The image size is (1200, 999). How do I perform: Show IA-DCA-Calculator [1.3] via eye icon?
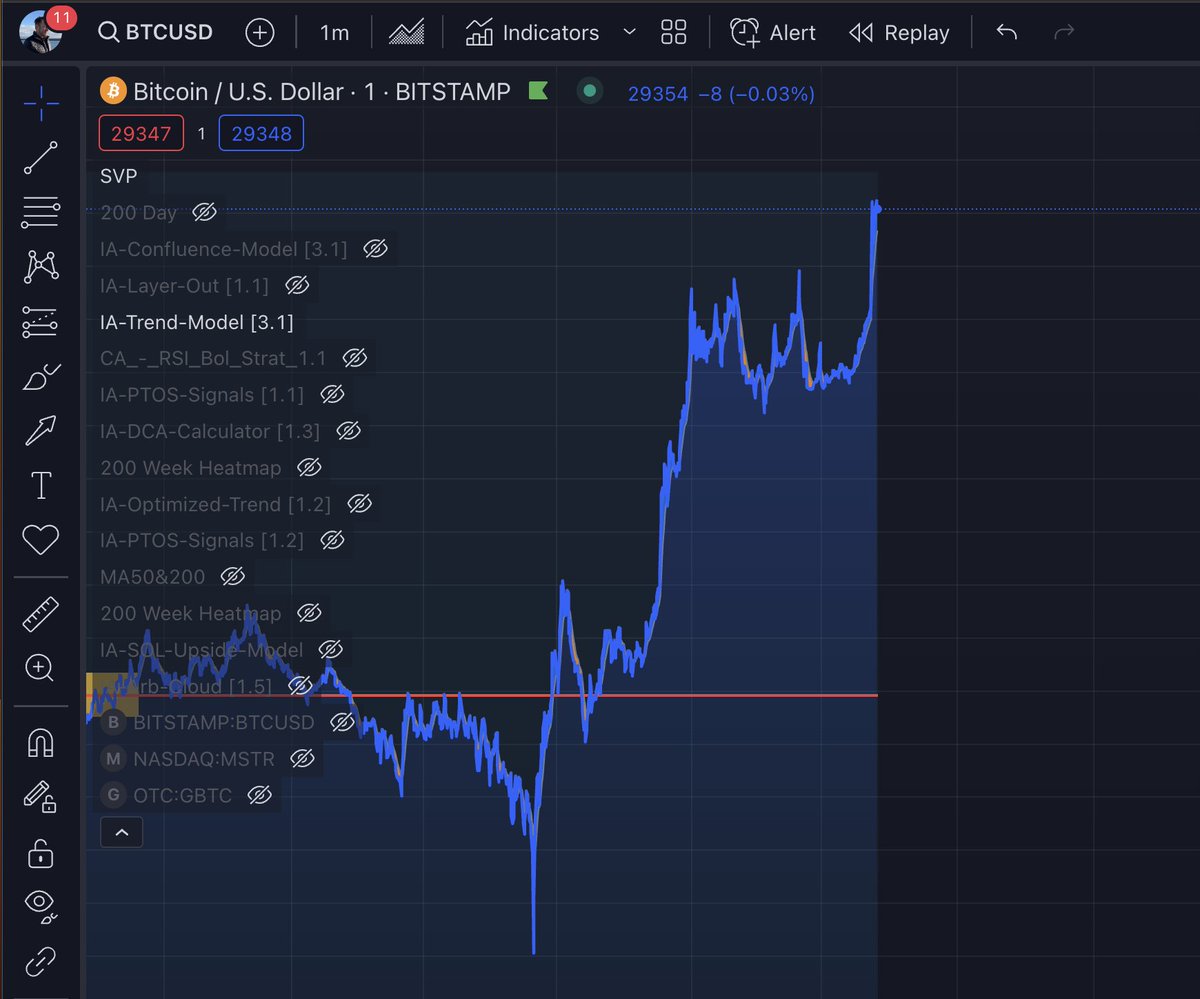pos(348,431)
